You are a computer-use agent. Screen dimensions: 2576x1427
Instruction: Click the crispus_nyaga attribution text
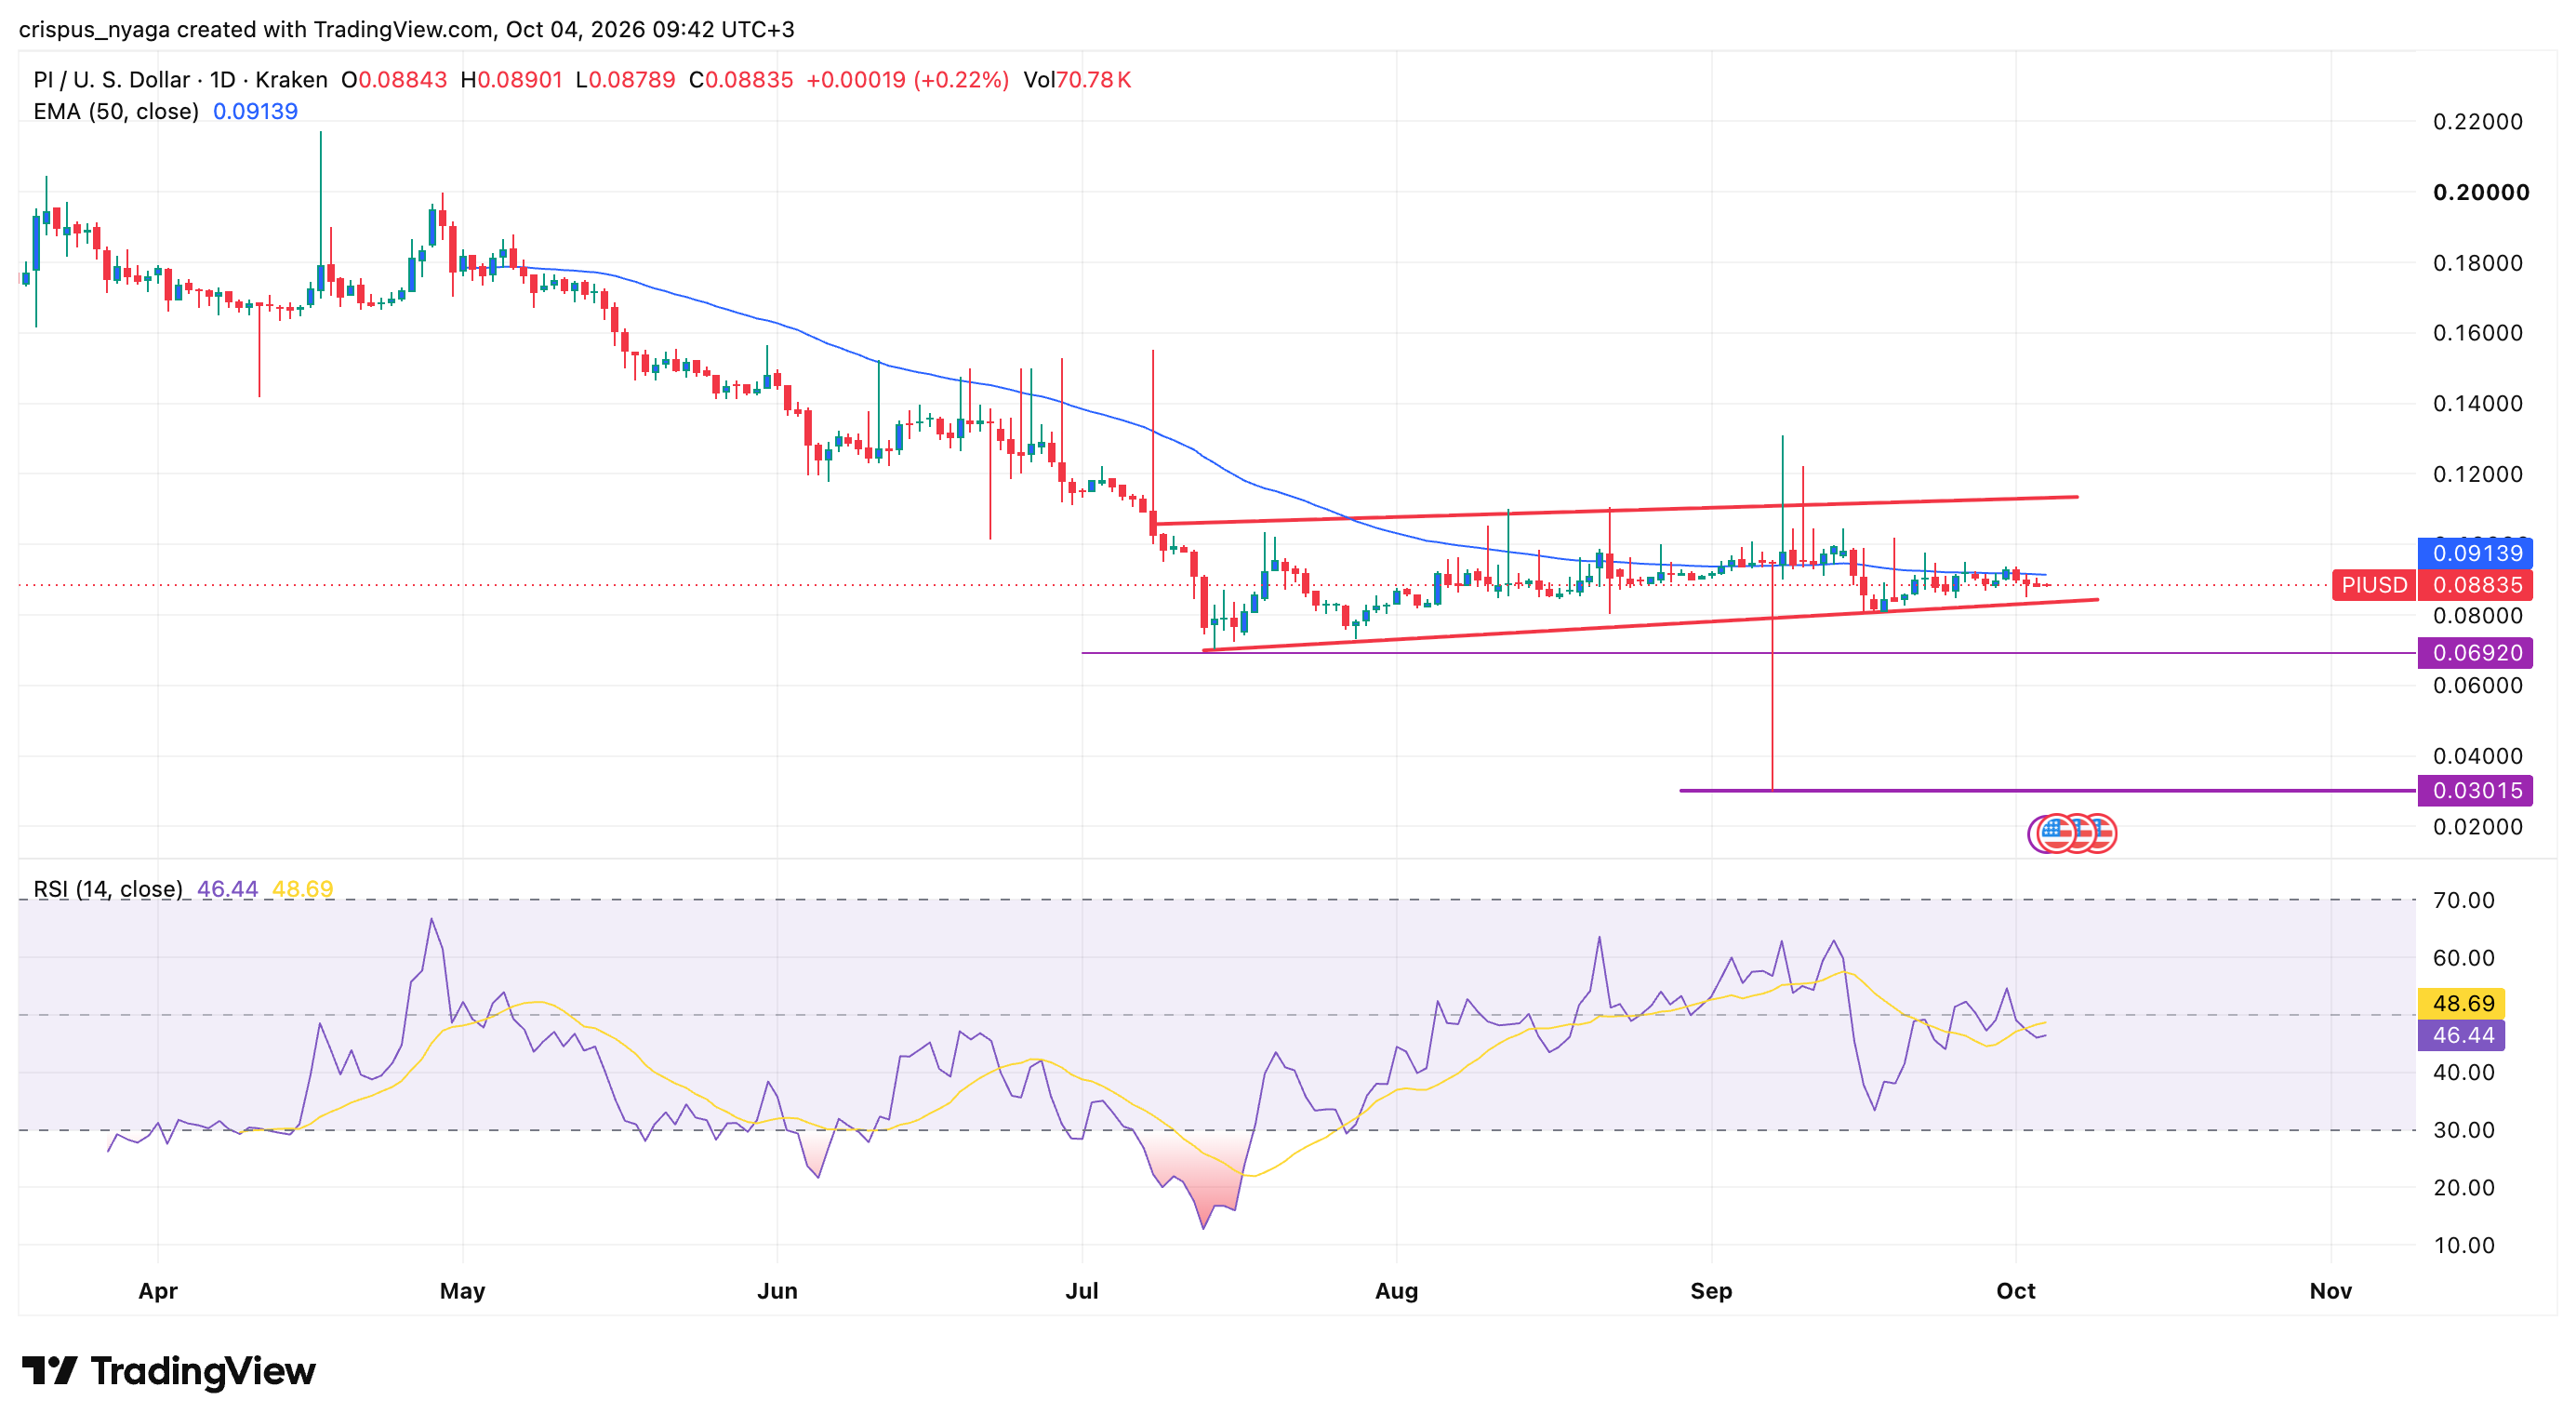pos(94,30)
